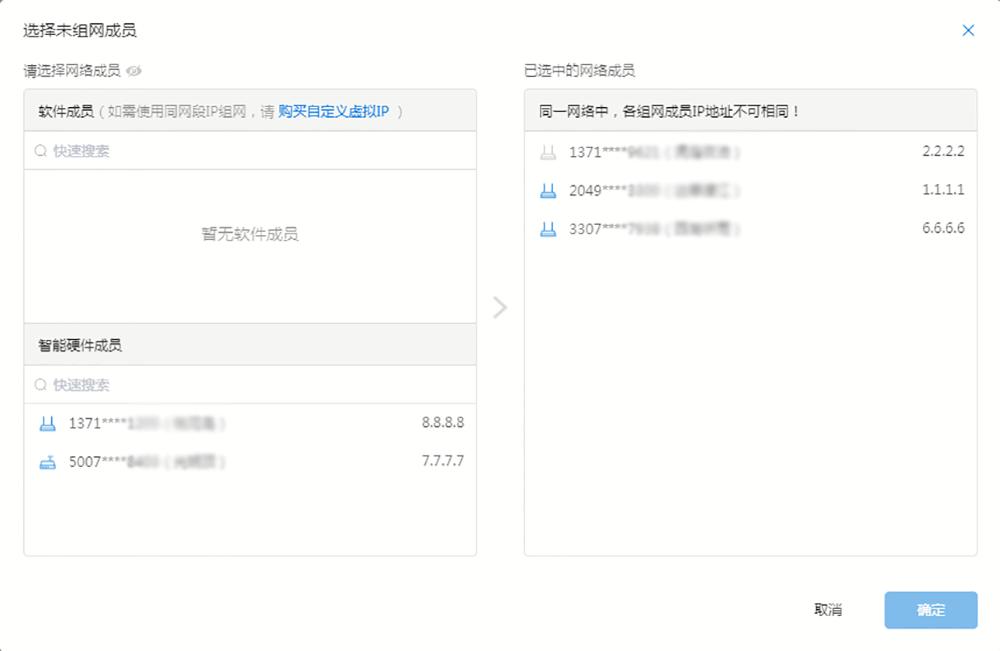Click the device icon of selected member 1.1.1.1
The image size is (1000, 651).
(x=547, y=189)
